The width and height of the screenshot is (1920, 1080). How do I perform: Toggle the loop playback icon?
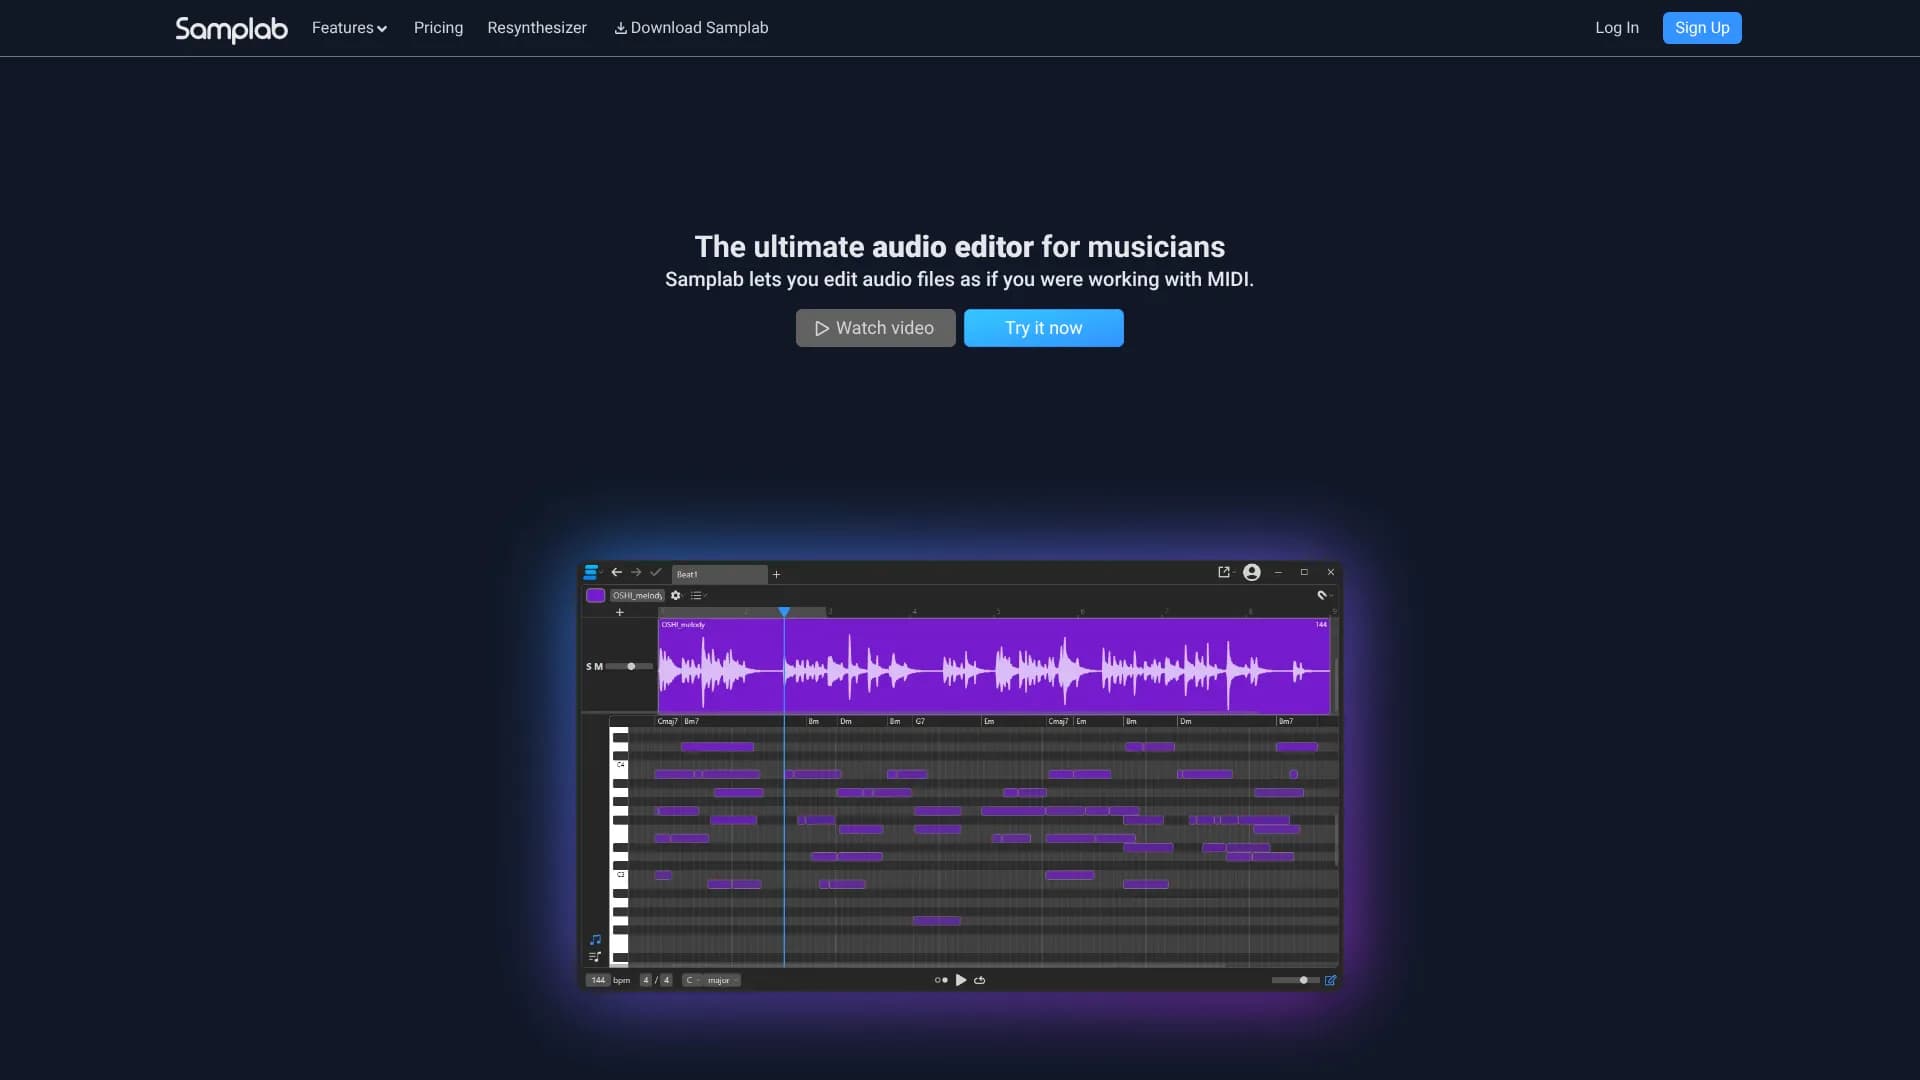pos(980,981)
